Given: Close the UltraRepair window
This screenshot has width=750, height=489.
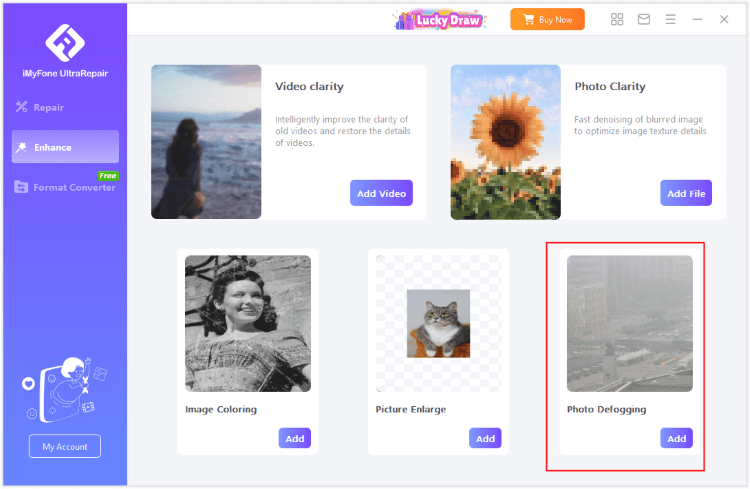Looking at the screenshot, I should (x=724, y=19).
